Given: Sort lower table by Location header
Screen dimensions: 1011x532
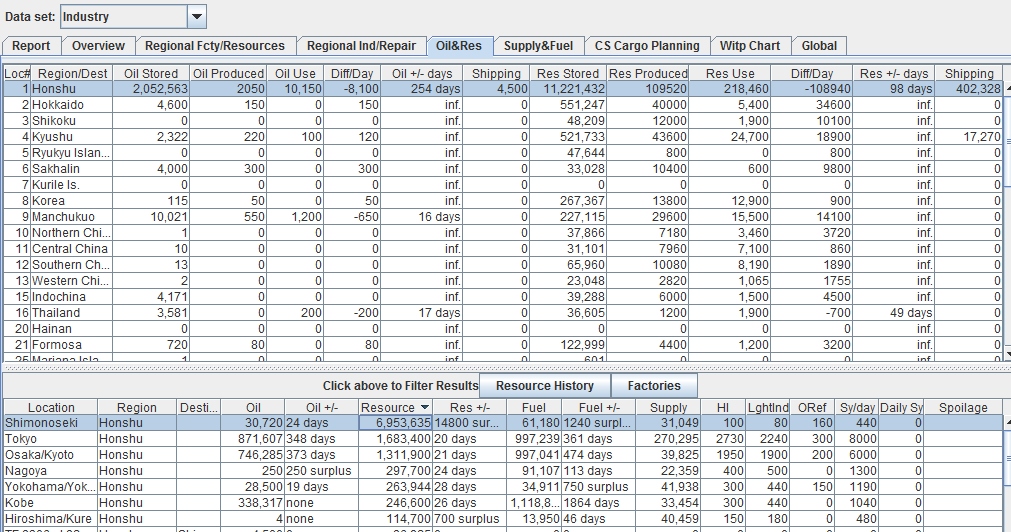Looking at the screenshot, I should tap(51, 408).
